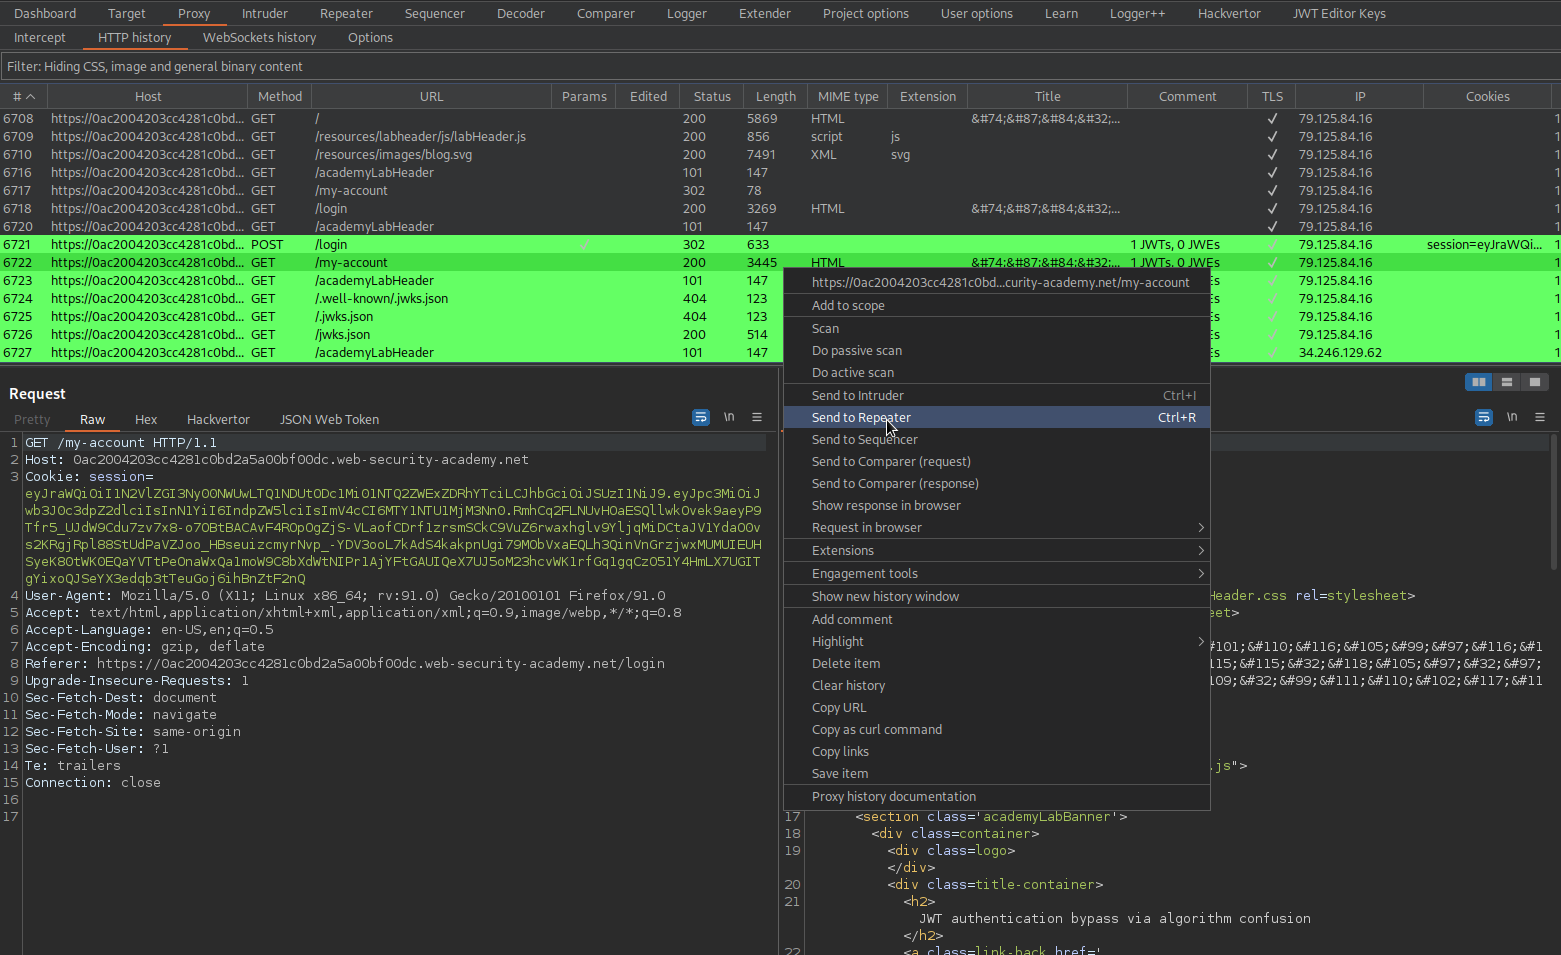Open the Response editor hamburger options menu
The height and width of the screenshot is (955, 1561).
[x=1540, y=417]
